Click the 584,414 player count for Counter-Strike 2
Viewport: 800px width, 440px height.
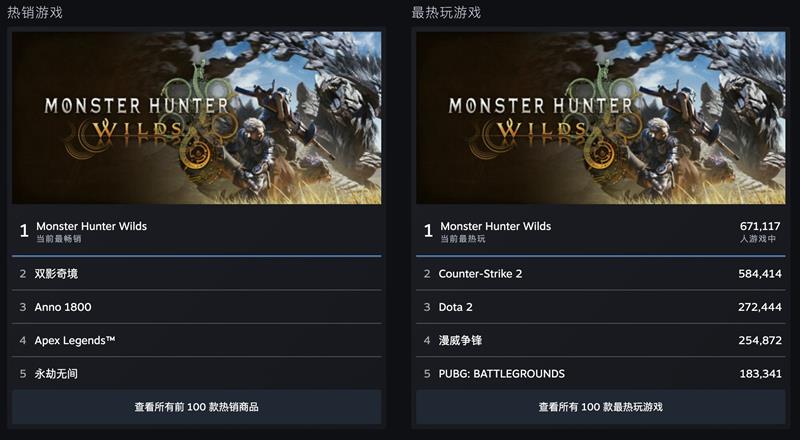coord(760,274)
